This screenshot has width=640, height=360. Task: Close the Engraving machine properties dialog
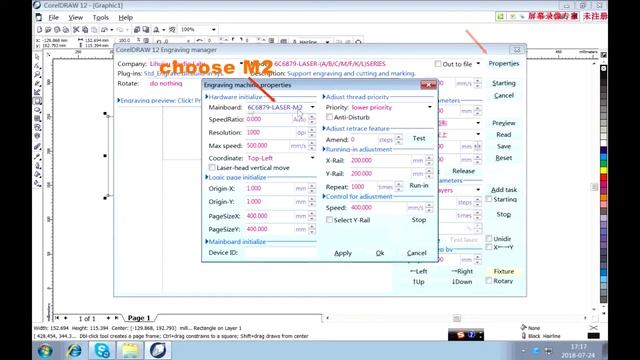428,85
